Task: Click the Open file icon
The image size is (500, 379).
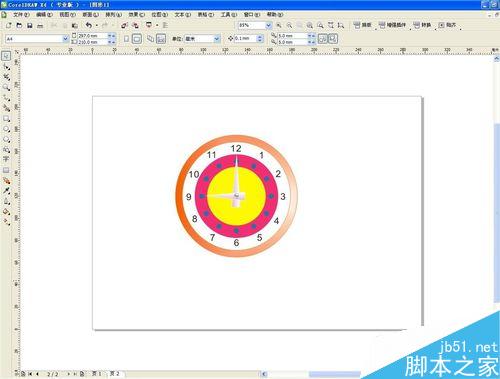Action: 19,25
